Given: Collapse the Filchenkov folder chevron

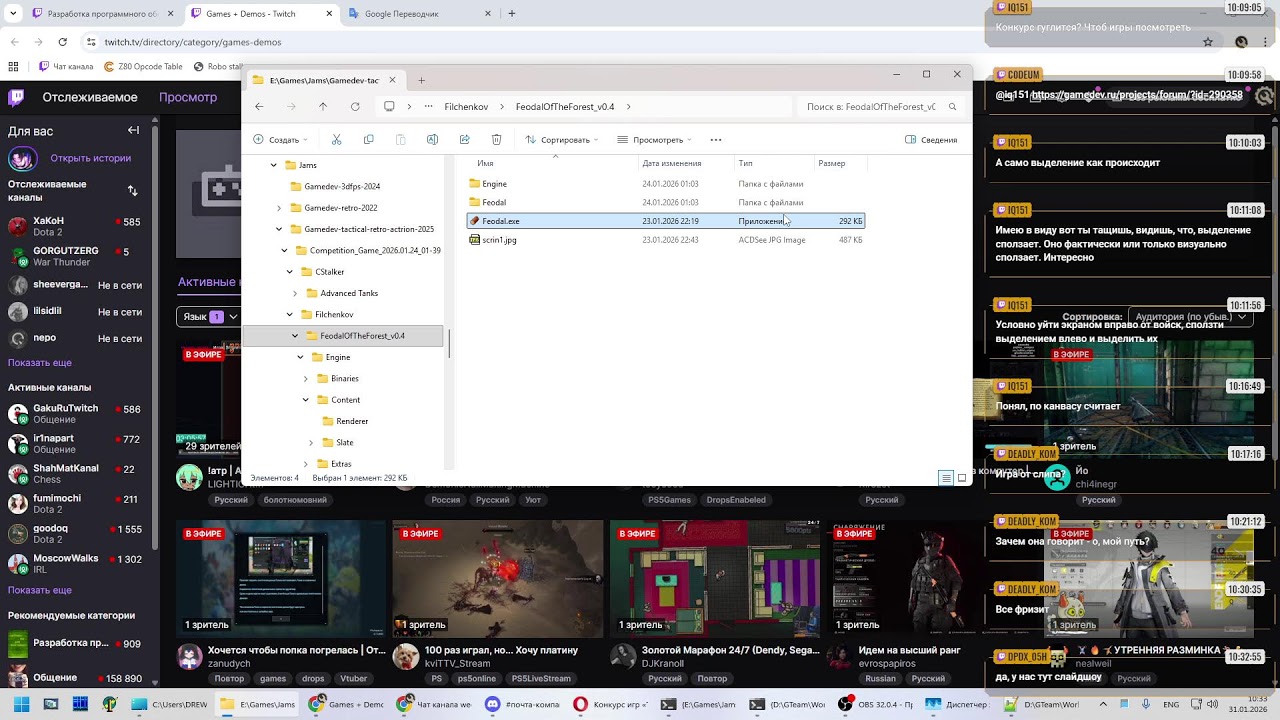Looking at the screenshot, I should (x=290, y=315).
